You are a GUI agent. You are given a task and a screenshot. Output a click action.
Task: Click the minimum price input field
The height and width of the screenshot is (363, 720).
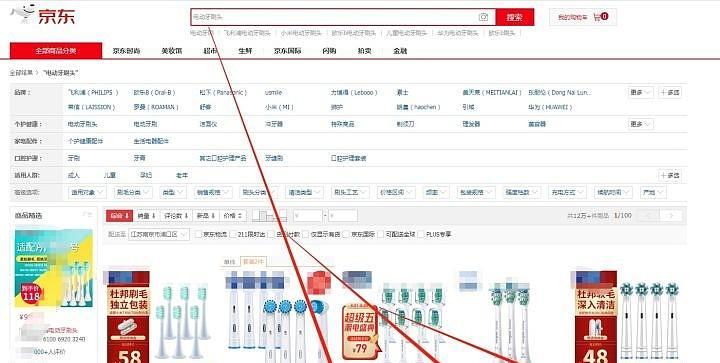tap(308, 216)
